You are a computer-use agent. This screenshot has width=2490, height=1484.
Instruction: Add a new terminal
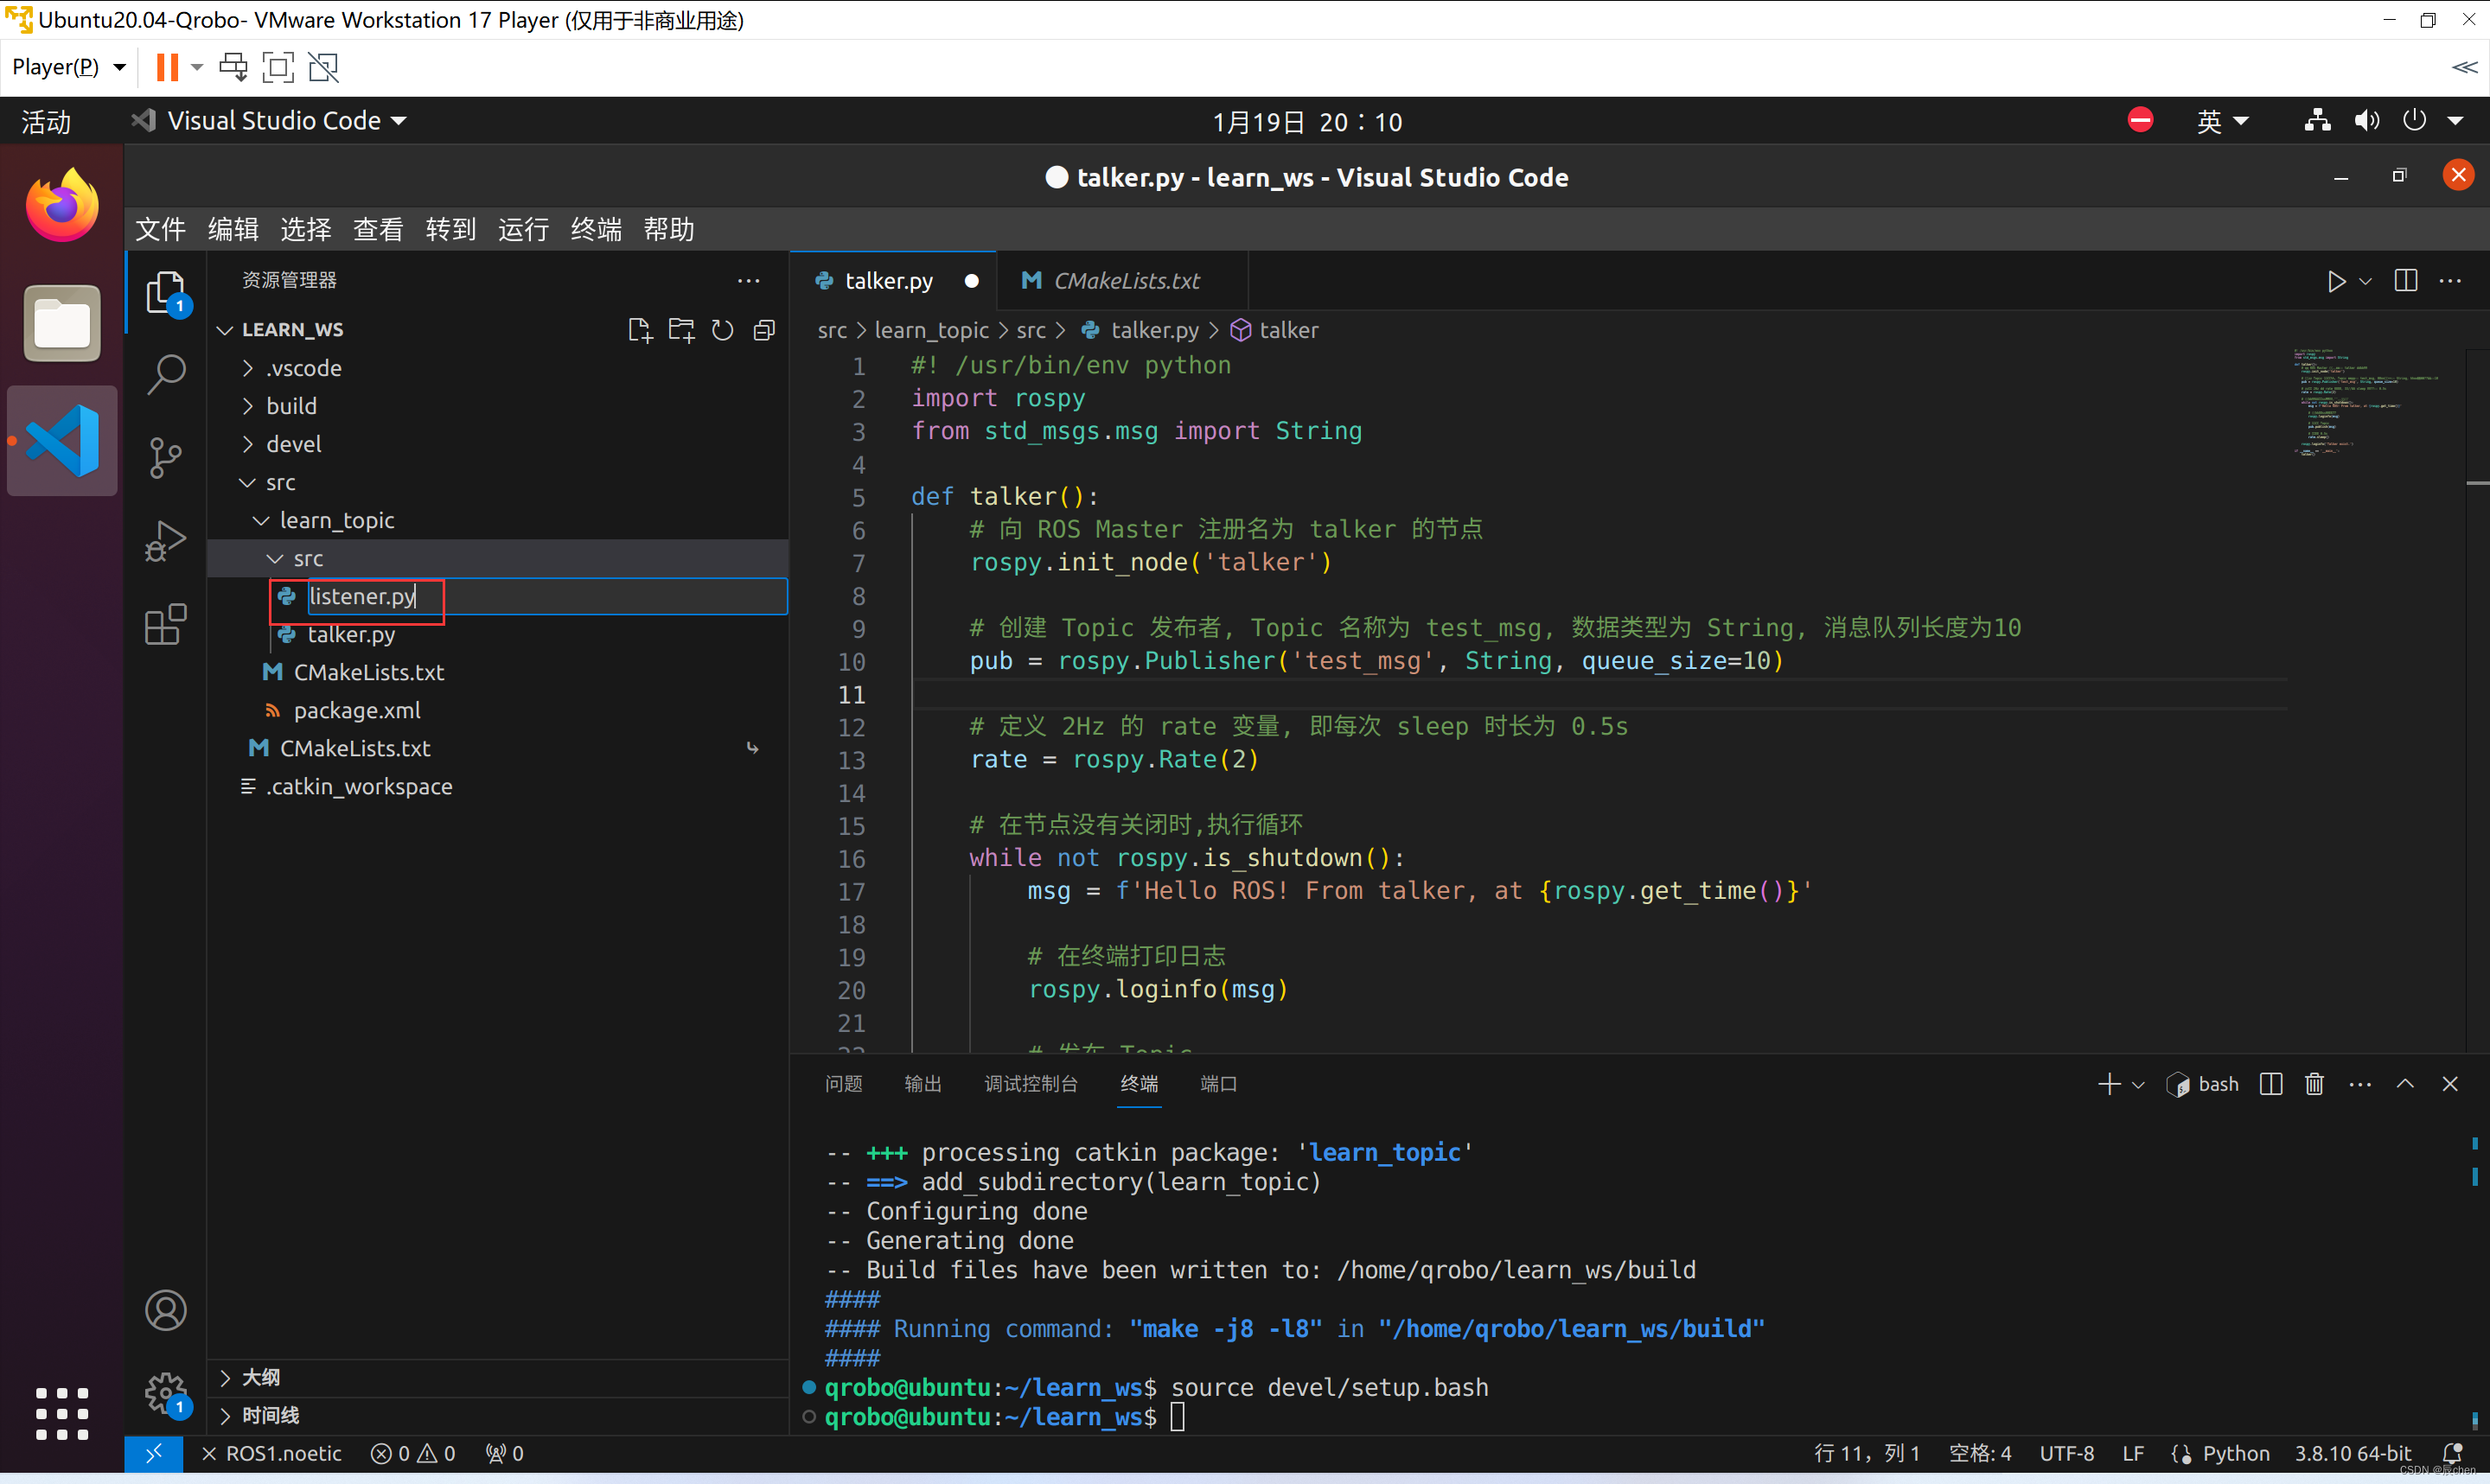click(x=2108, y=1084)
